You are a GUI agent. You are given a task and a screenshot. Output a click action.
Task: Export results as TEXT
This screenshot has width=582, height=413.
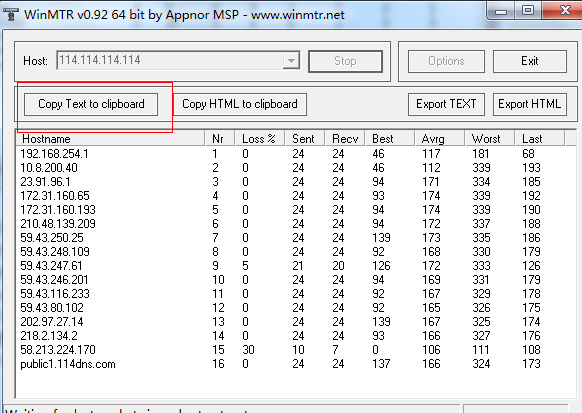[x=446, y=104]
